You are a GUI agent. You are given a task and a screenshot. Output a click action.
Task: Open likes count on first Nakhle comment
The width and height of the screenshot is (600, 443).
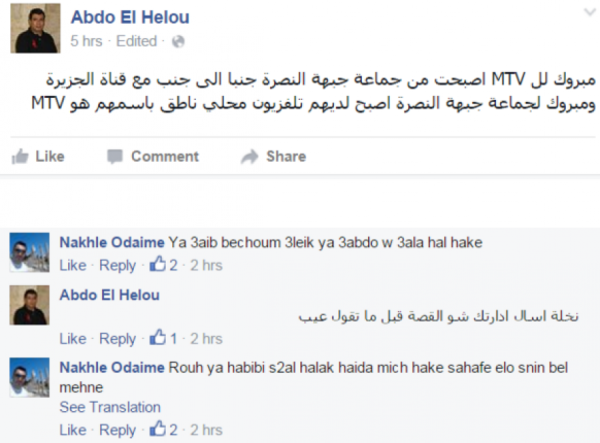click(x=164, y=265)
